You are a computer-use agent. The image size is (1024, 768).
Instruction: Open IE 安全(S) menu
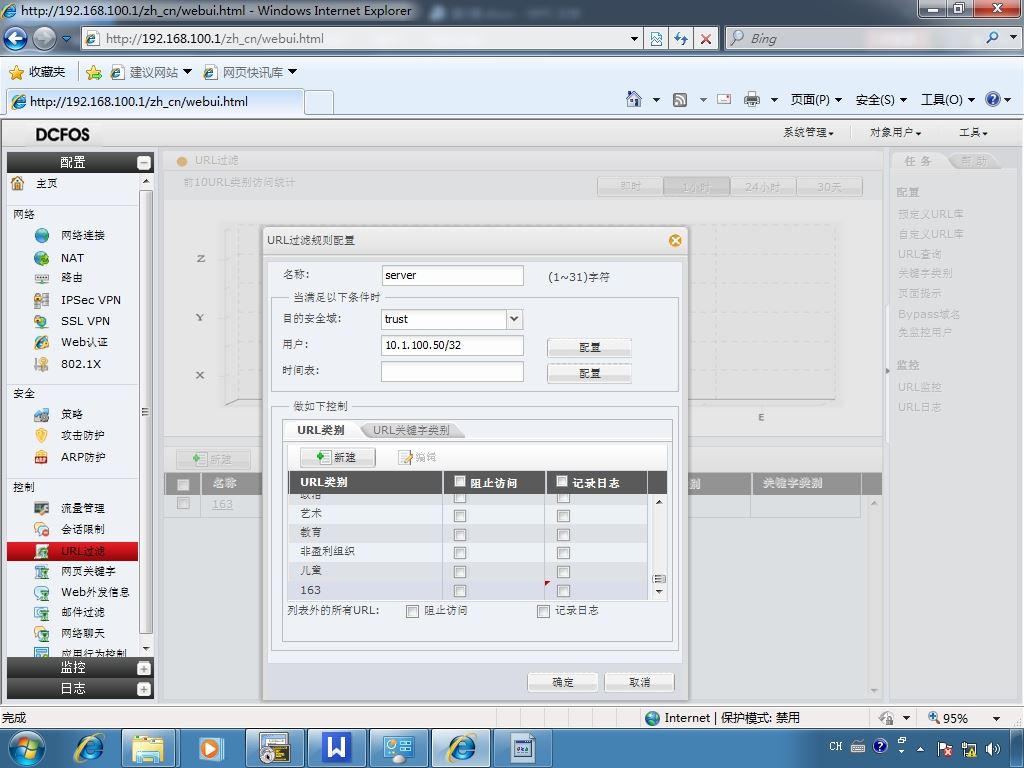(x=881, y=100)
